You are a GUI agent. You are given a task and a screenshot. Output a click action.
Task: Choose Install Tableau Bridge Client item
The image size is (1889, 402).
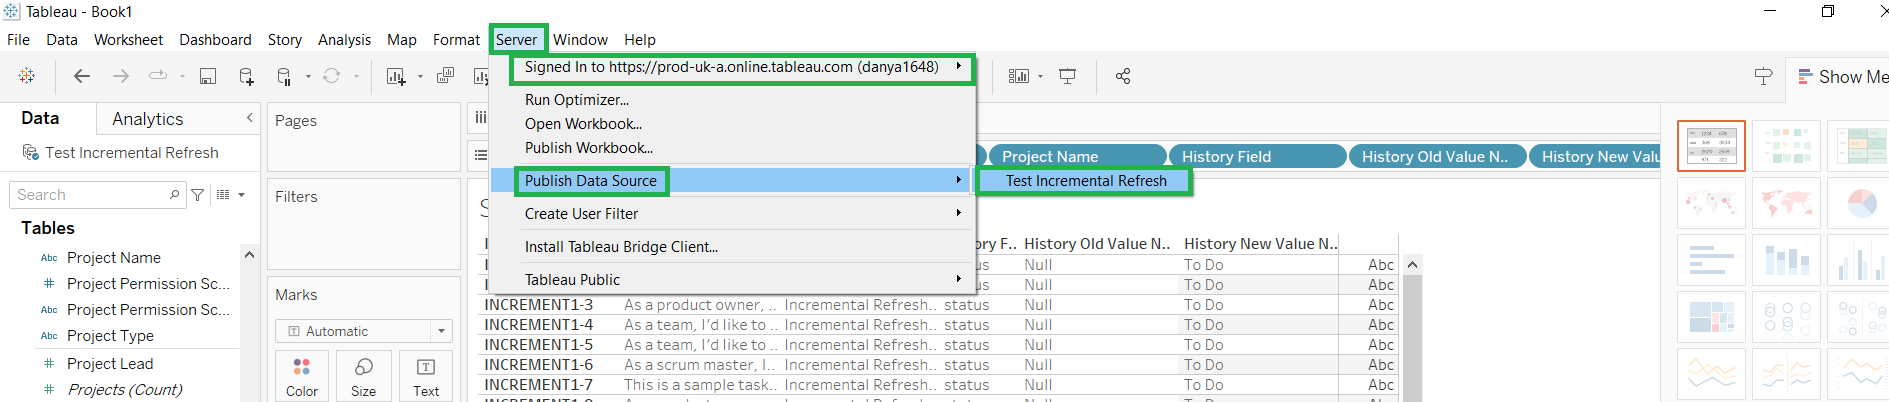tap(733, 247)
